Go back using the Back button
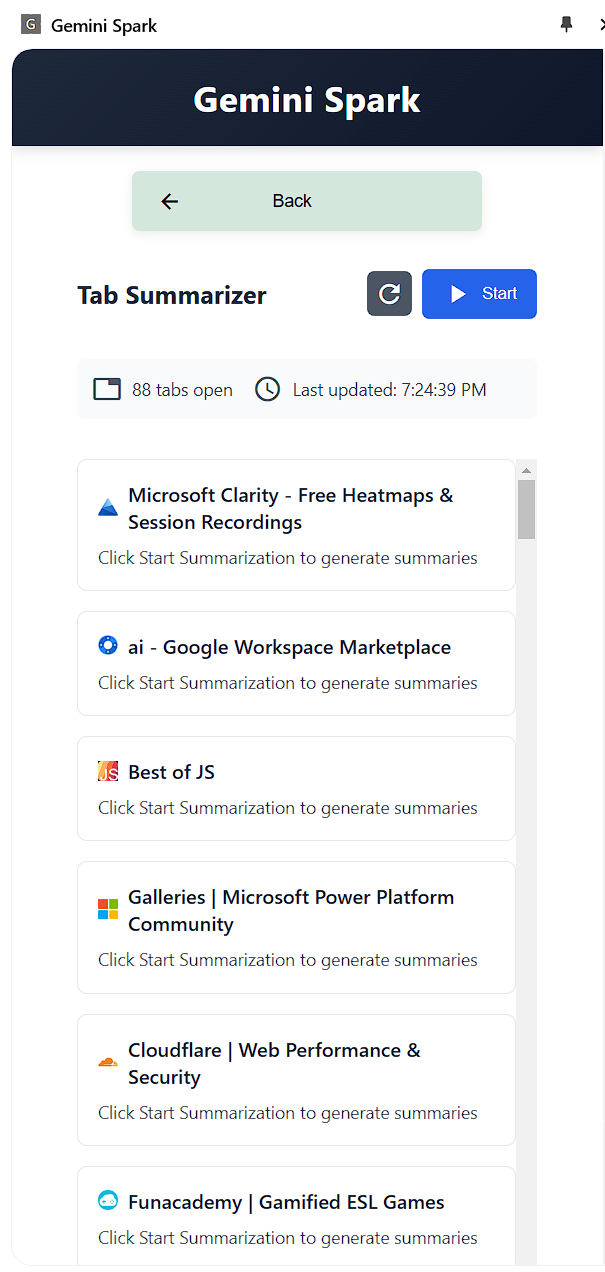Image resolution: width=605 pixels, height=1272 pixels. 306,201
